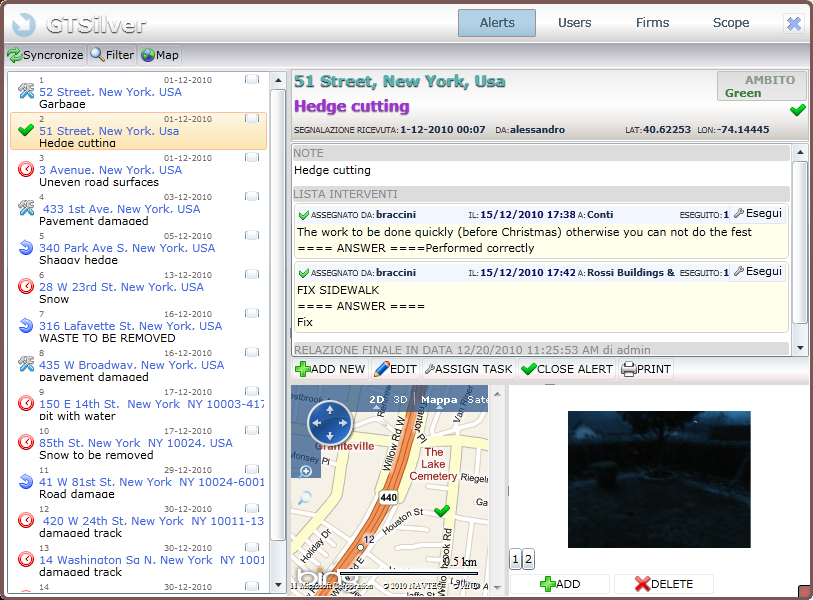Switch to the Users tab
This screenshot has height=600, width=813.
(x=574, y=23)
